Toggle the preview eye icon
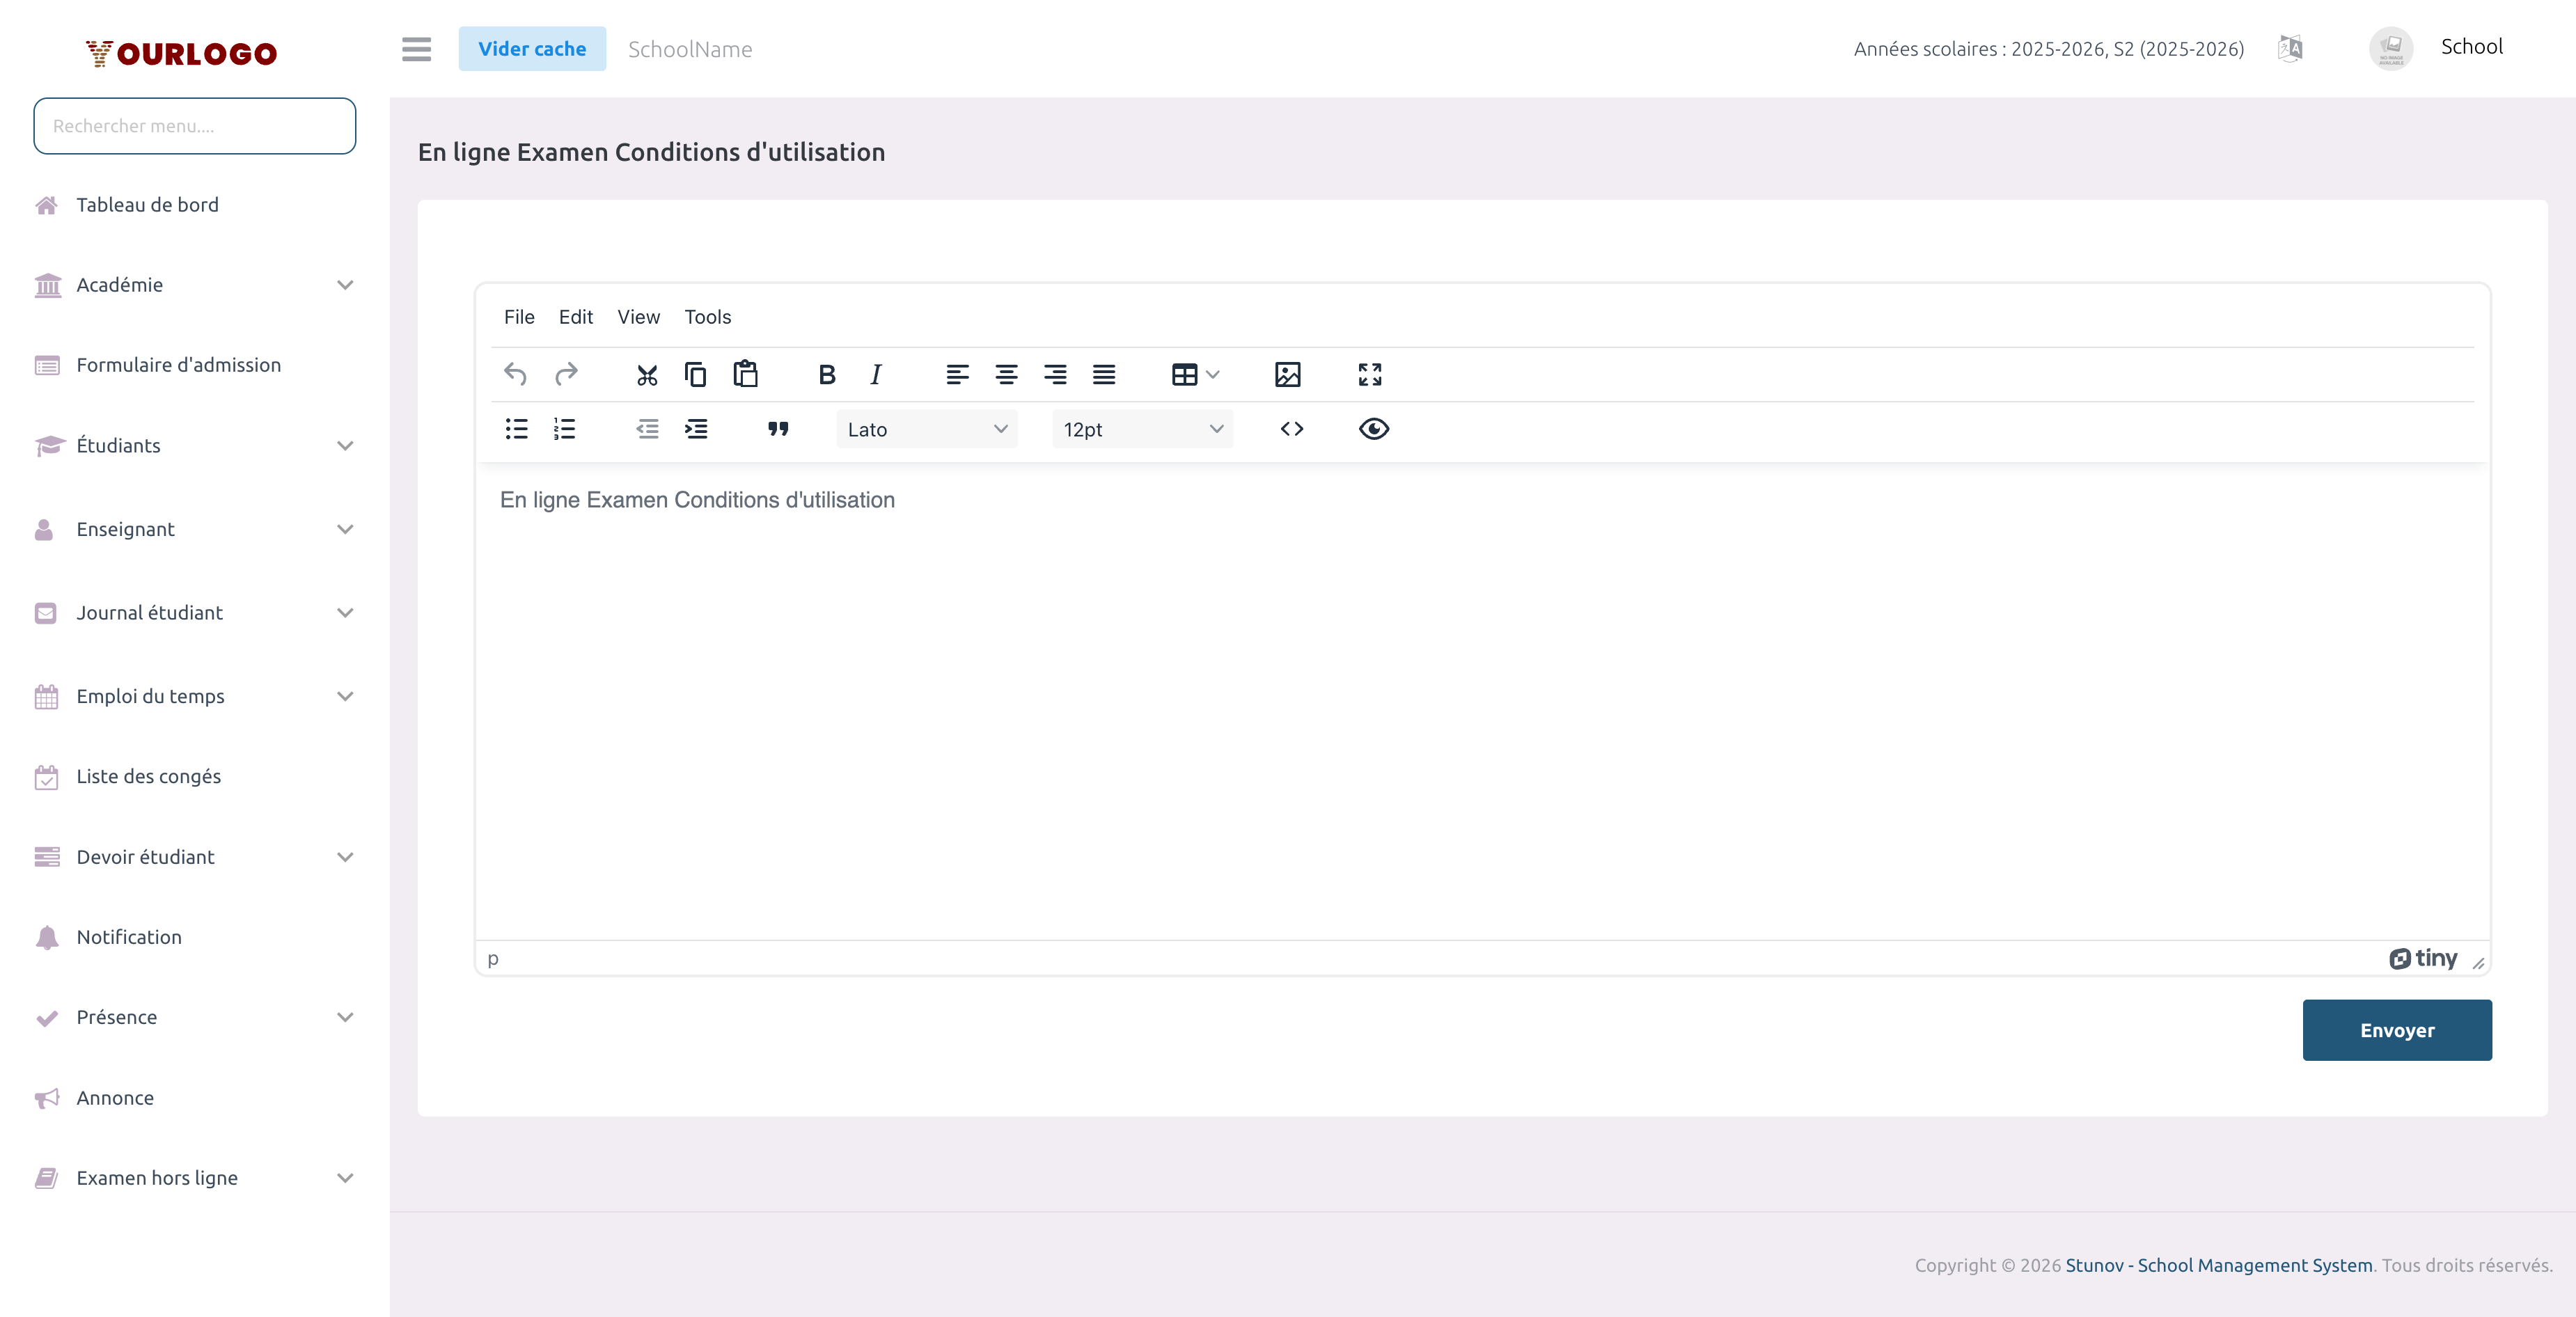The height and width of the screenshot is (1317, 2576). (1373, 428)
